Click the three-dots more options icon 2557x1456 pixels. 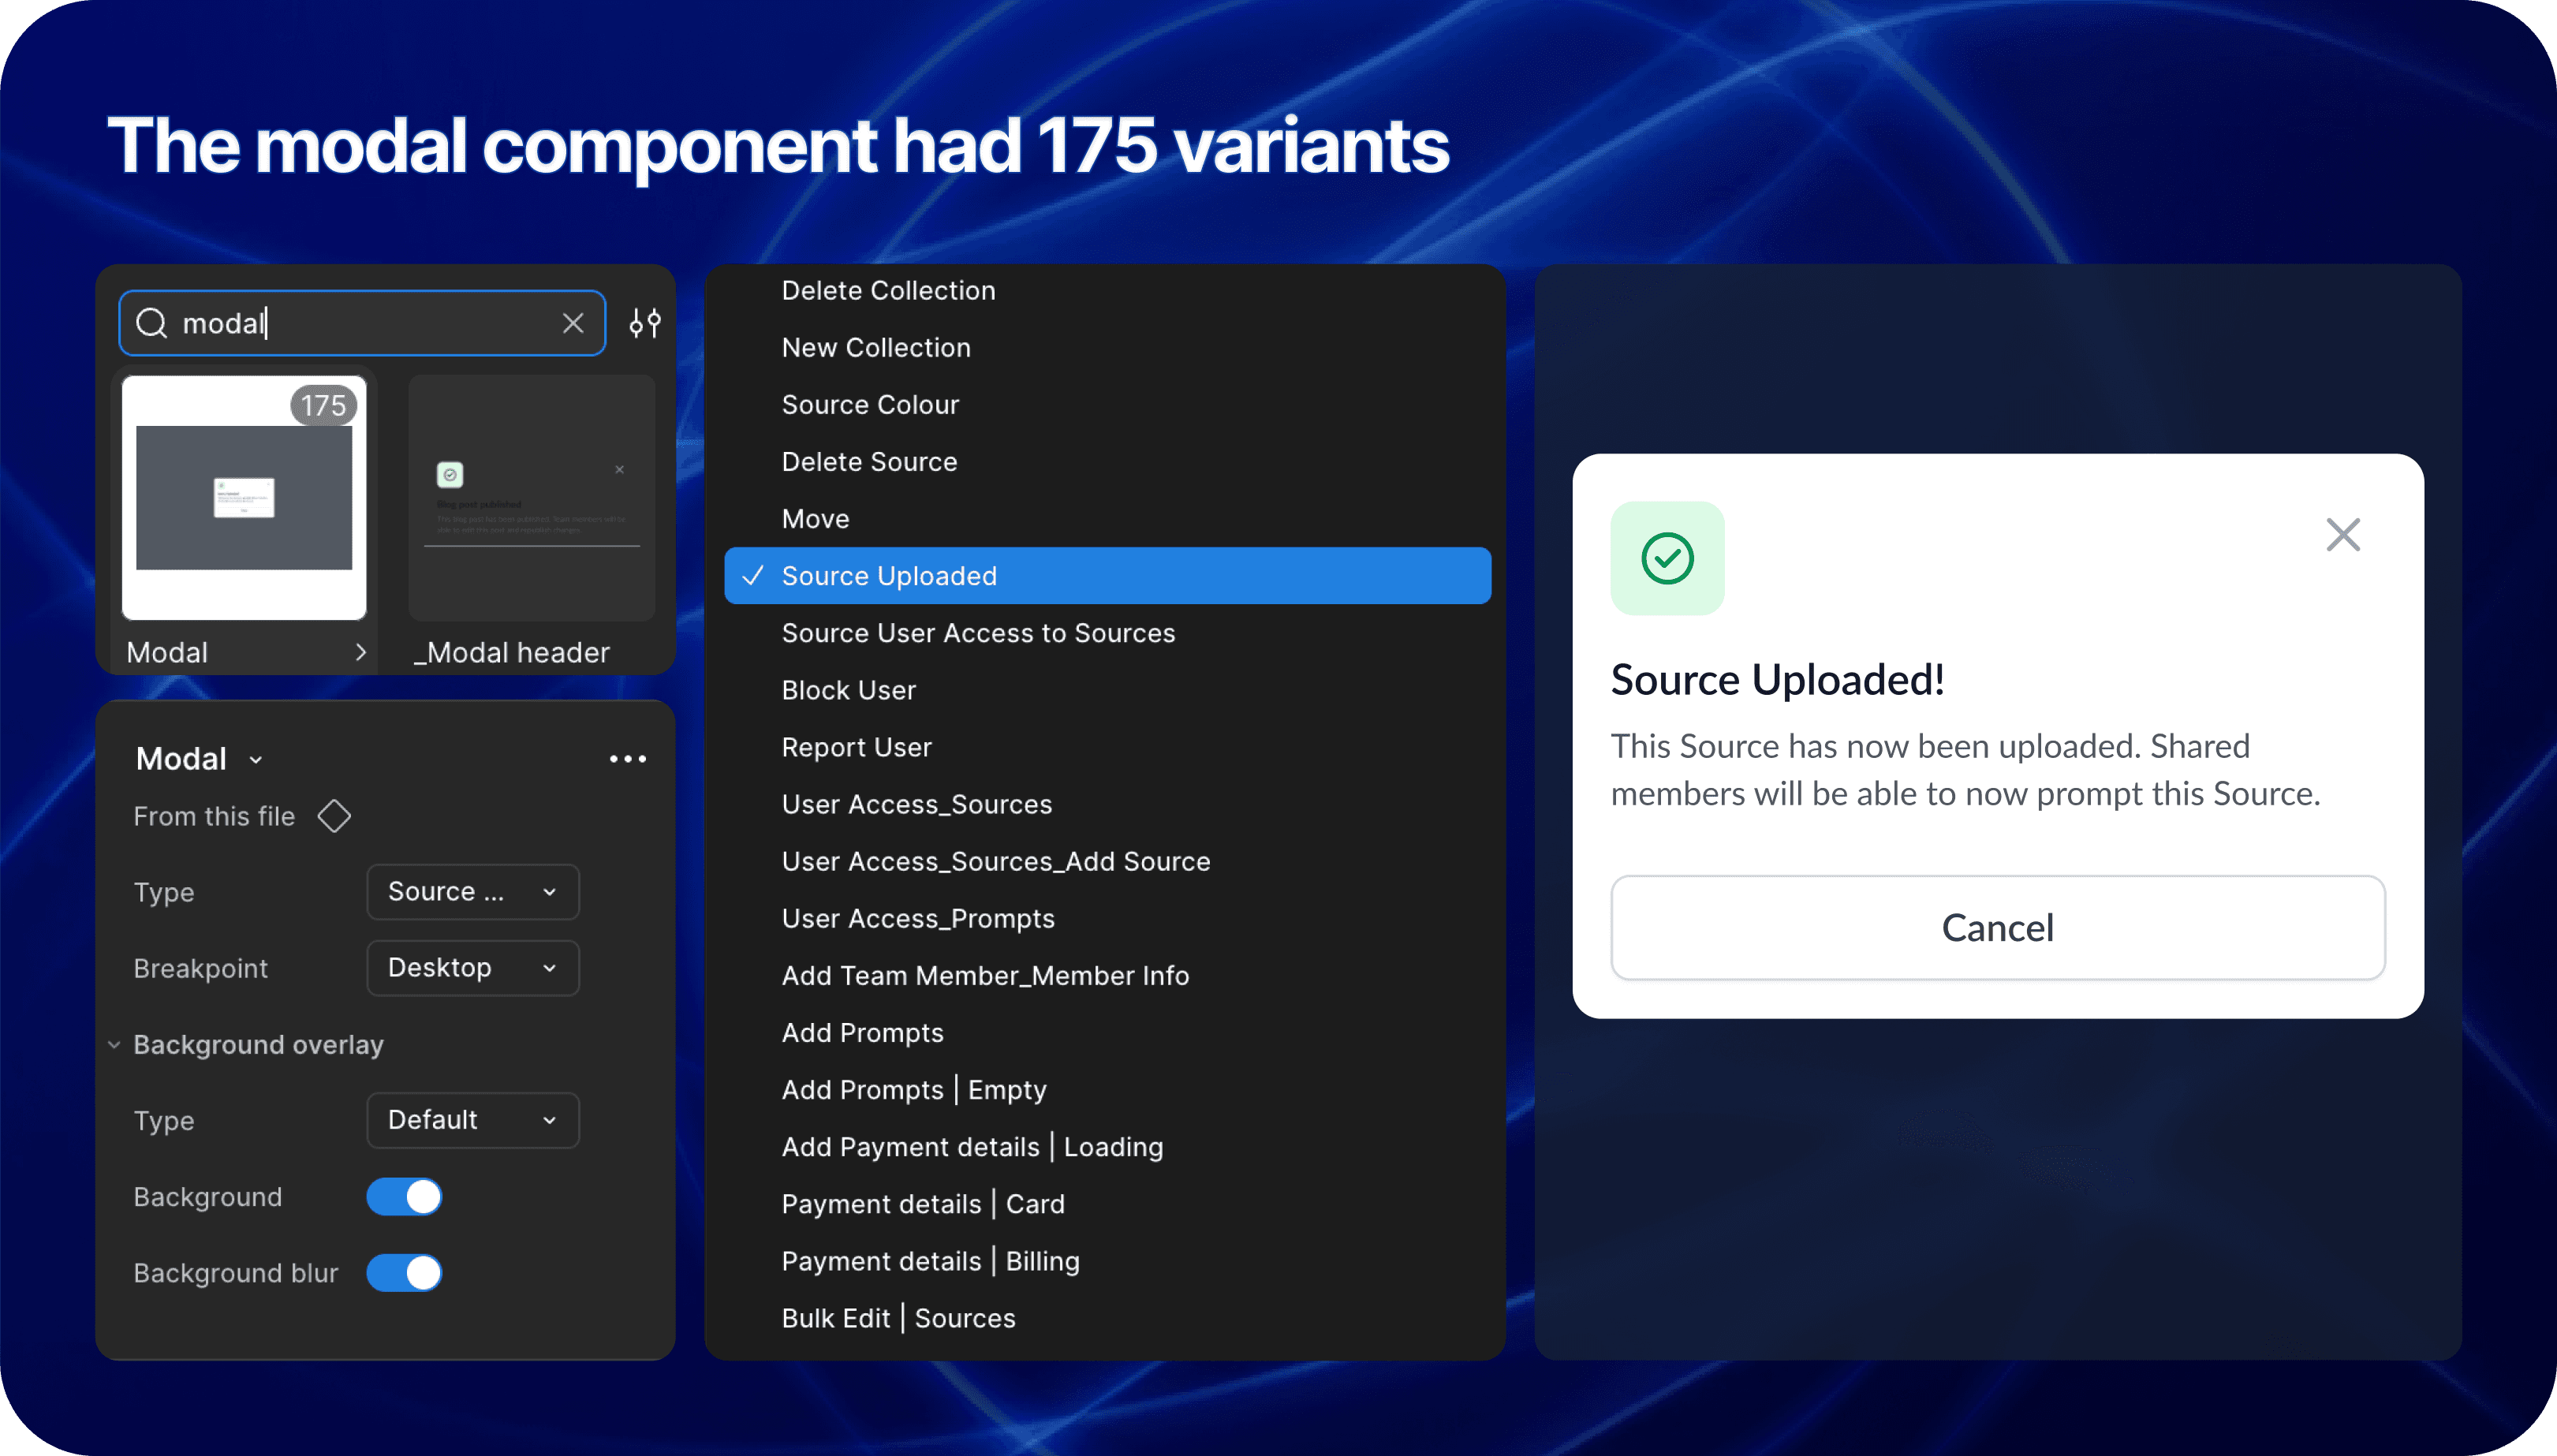pos(628,759)
